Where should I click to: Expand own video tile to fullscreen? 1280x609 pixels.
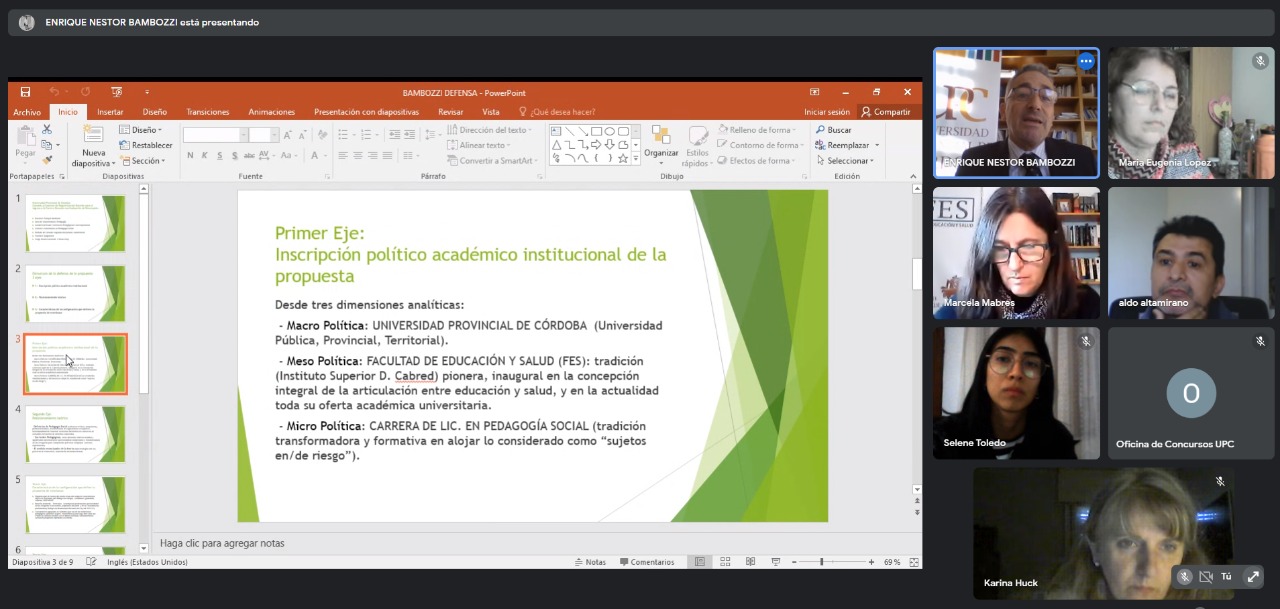pyautogui.click(x=1252, y=577)
